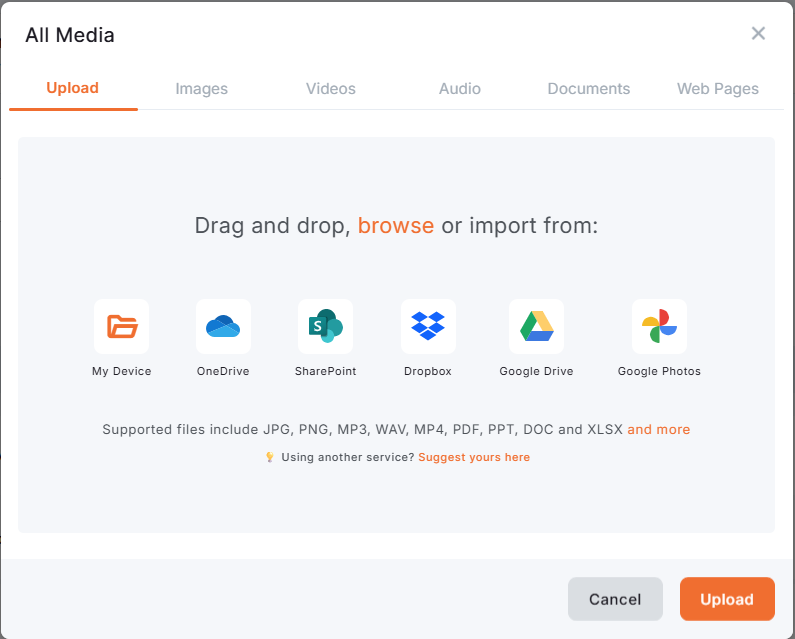This screenshot has width=795, height=639.
Task: Pick Google Photos as import source
Action: point(659,326)
